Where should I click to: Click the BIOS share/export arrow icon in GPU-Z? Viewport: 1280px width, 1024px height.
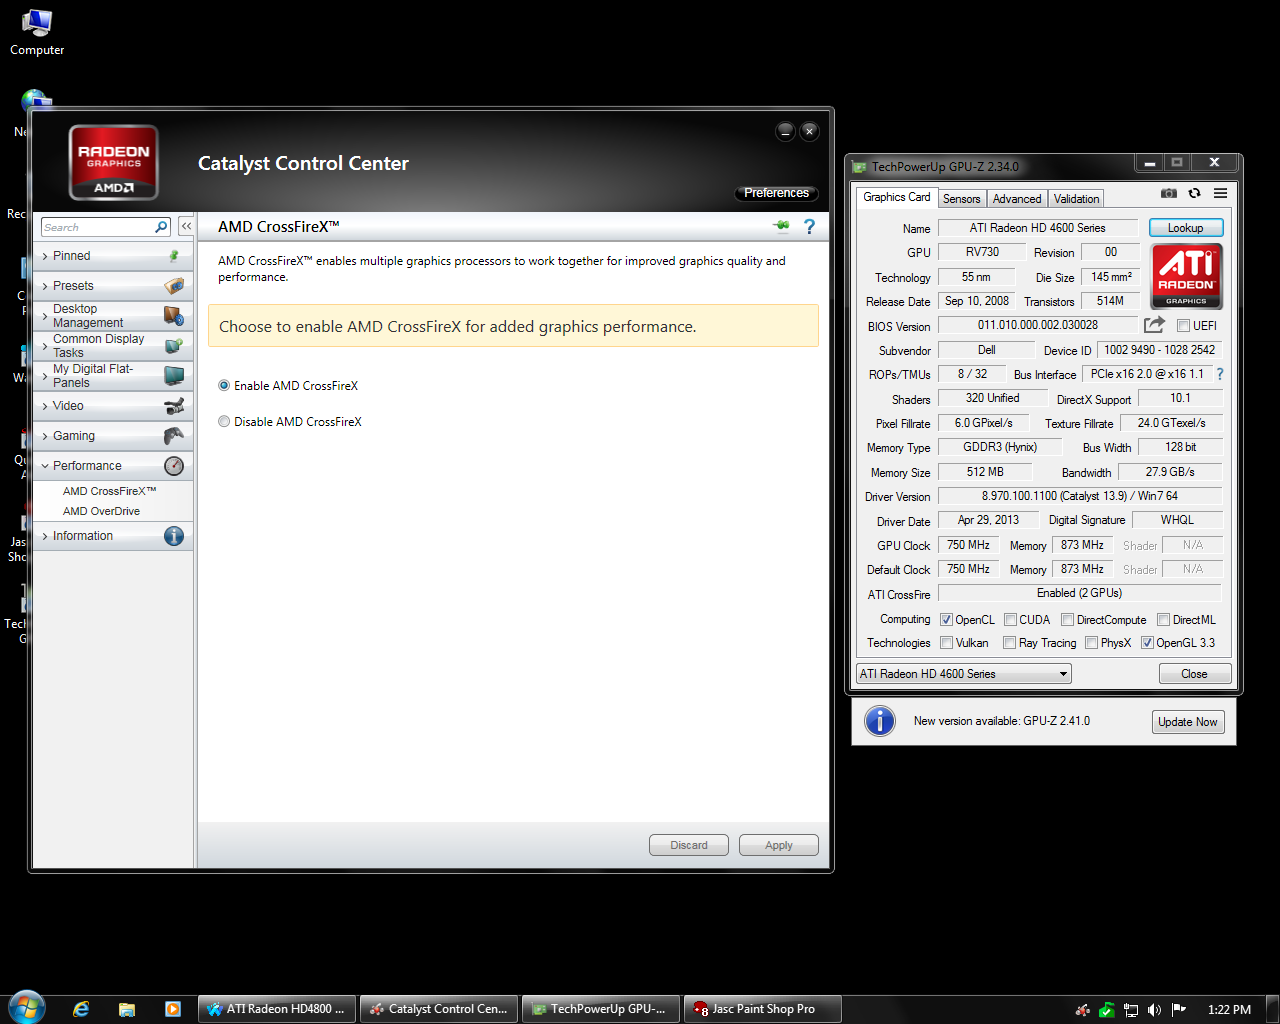pyautogui.click(x=1154, y=325)
